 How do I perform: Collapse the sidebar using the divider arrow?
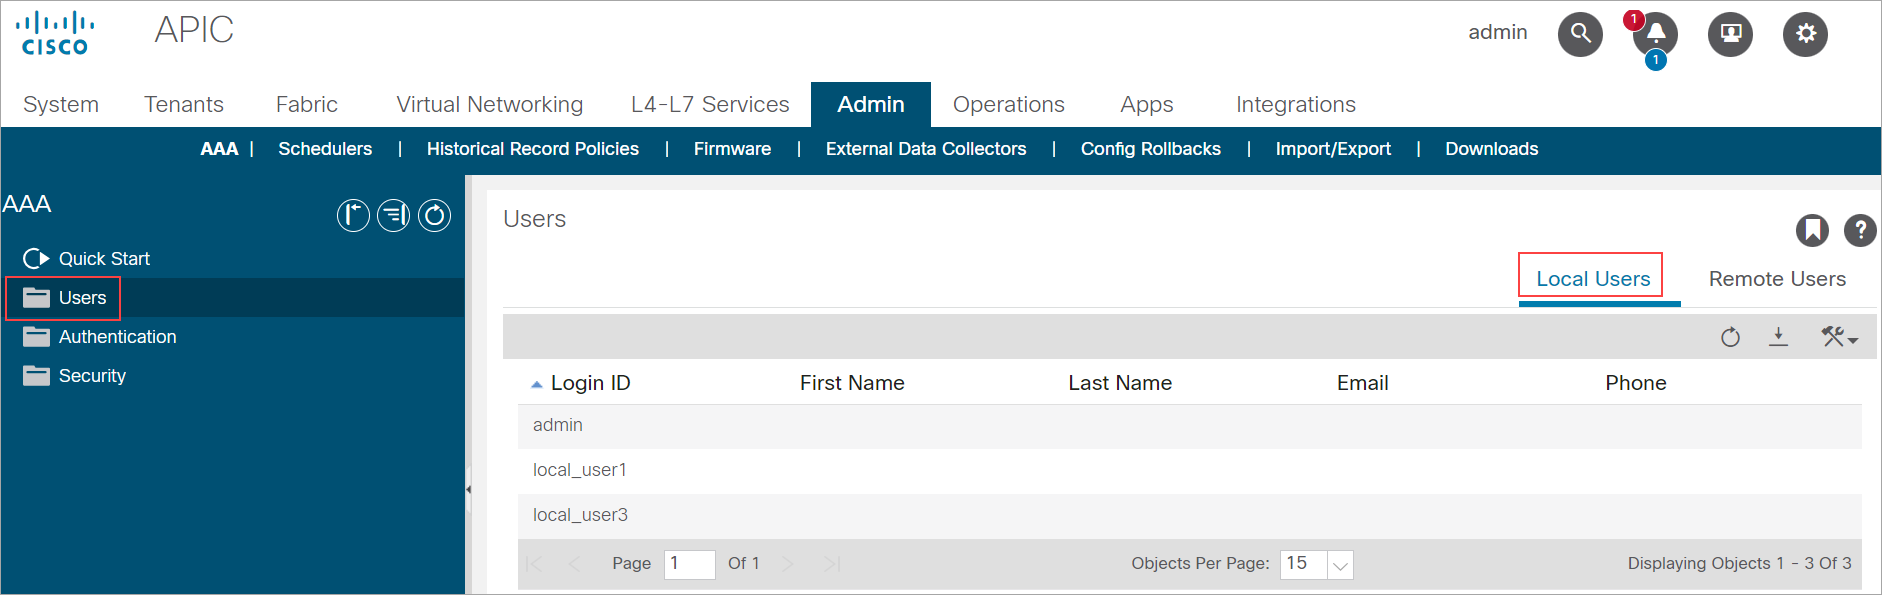[468, 490]
